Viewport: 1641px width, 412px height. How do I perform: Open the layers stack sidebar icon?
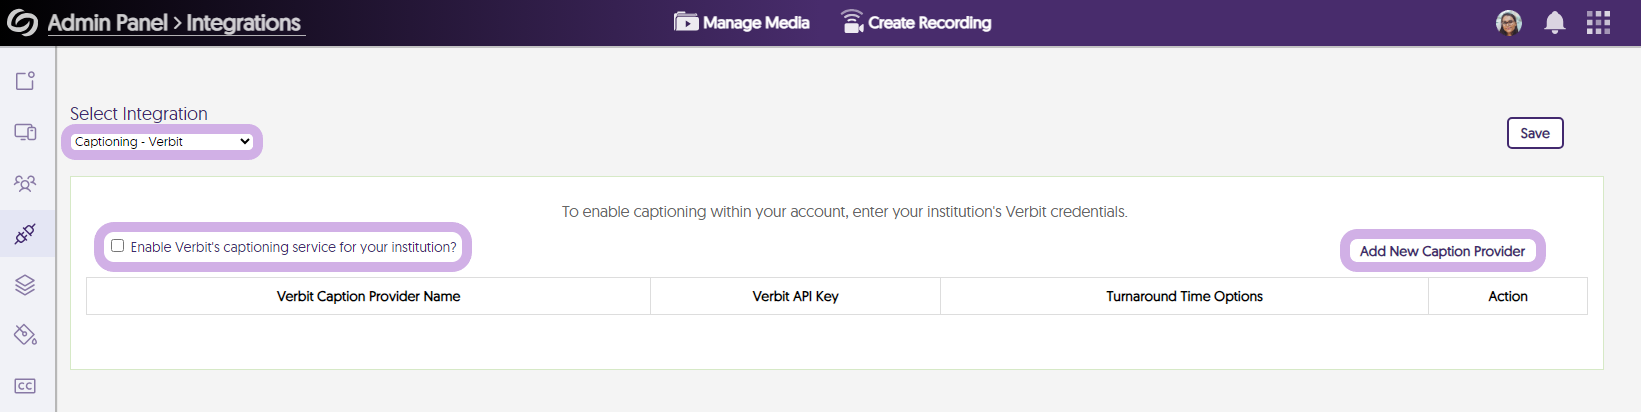25,285
